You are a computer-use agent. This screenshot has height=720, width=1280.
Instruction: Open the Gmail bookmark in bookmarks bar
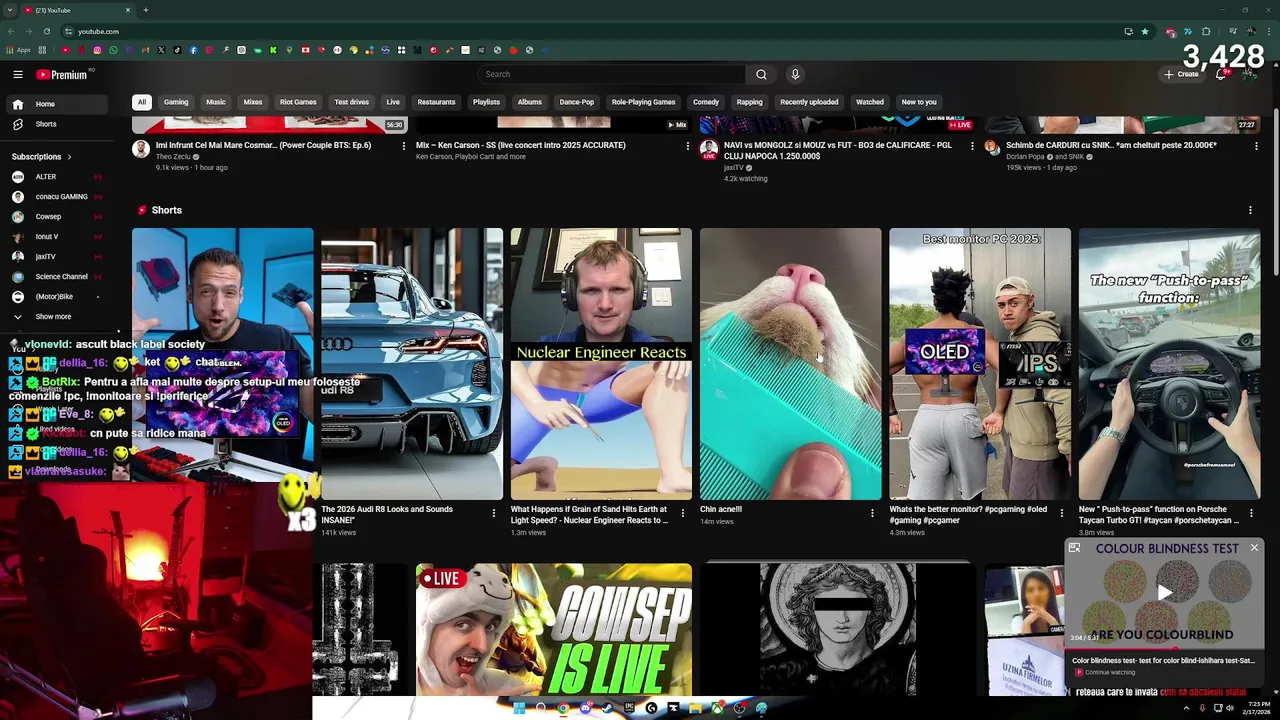145,50
